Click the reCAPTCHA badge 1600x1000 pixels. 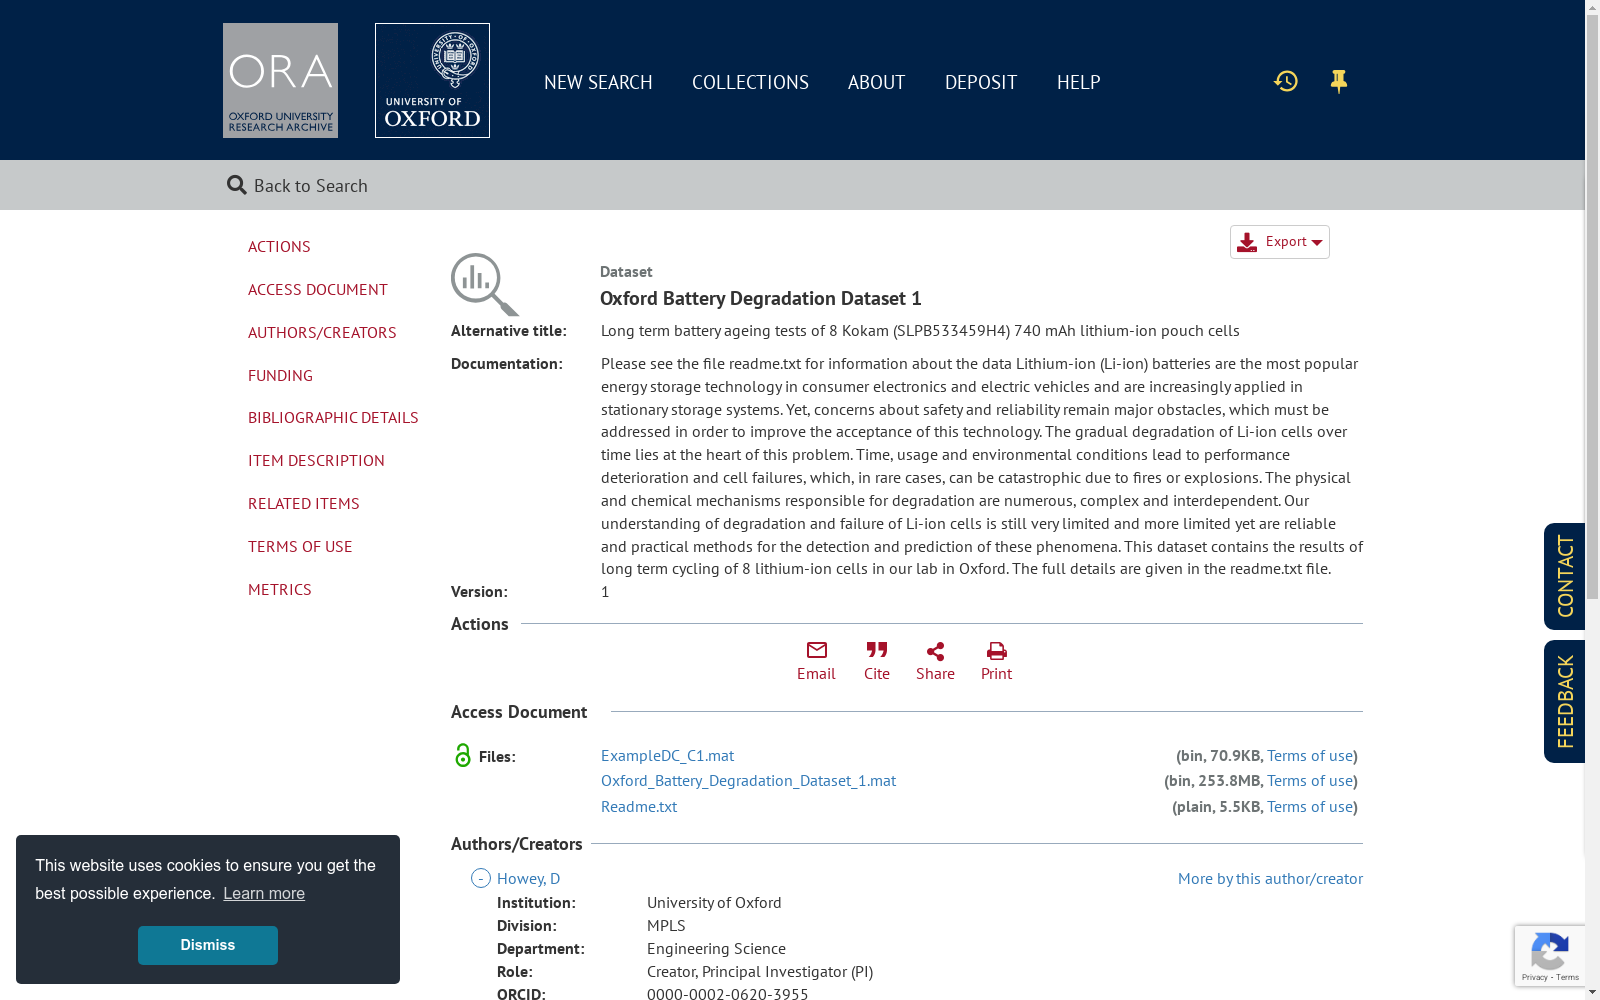click(1550, 956)
